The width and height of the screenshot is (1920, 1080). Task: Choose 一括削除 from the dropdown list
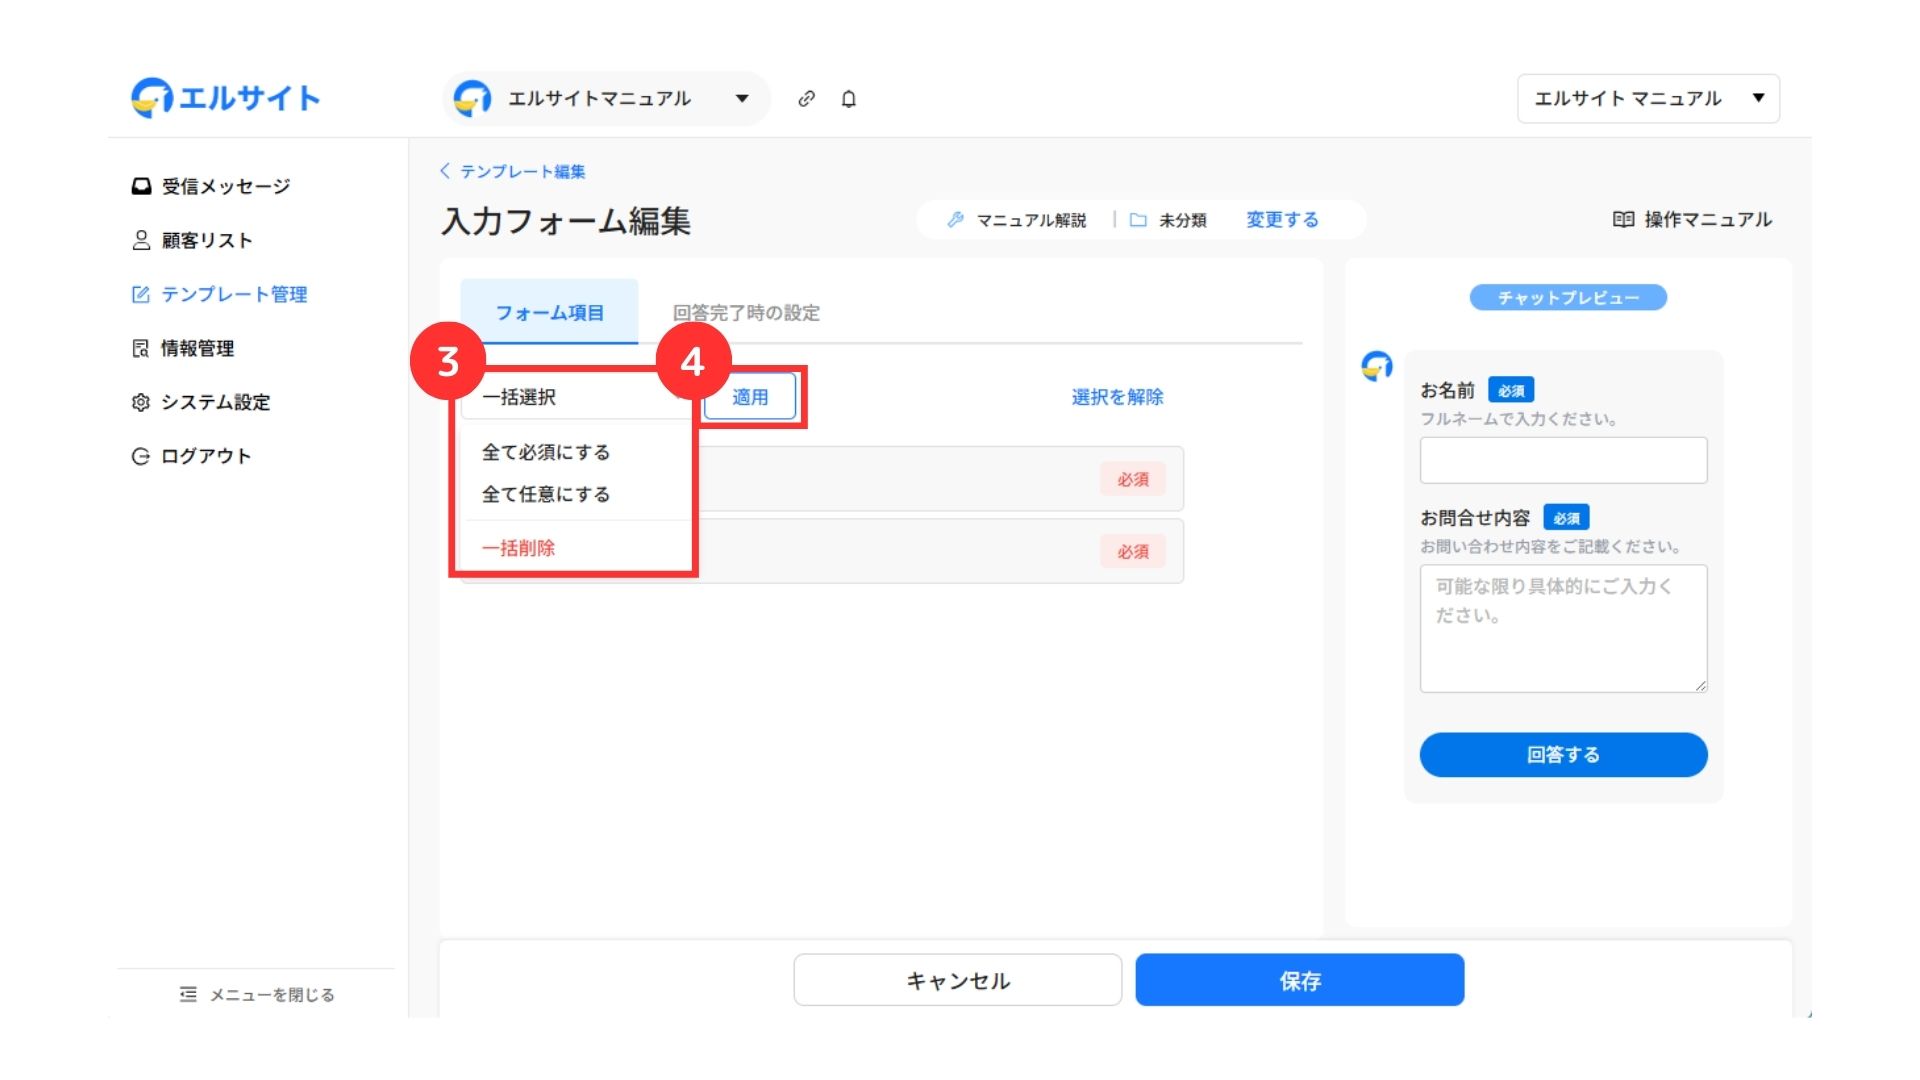(518, 548)
